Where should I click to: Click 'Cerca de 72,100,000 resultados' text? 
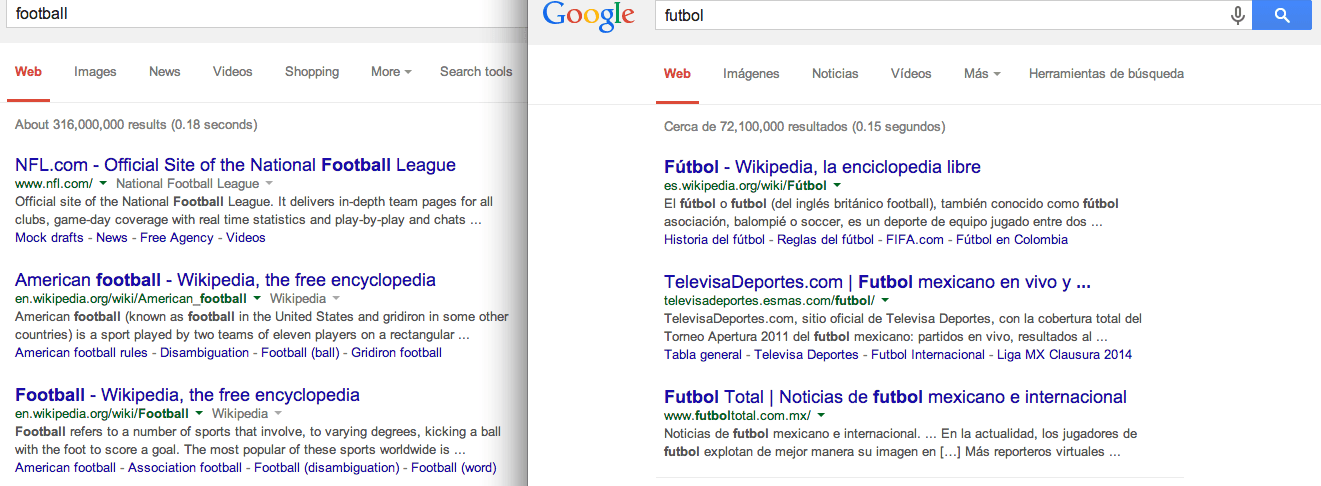coord(804,127)
